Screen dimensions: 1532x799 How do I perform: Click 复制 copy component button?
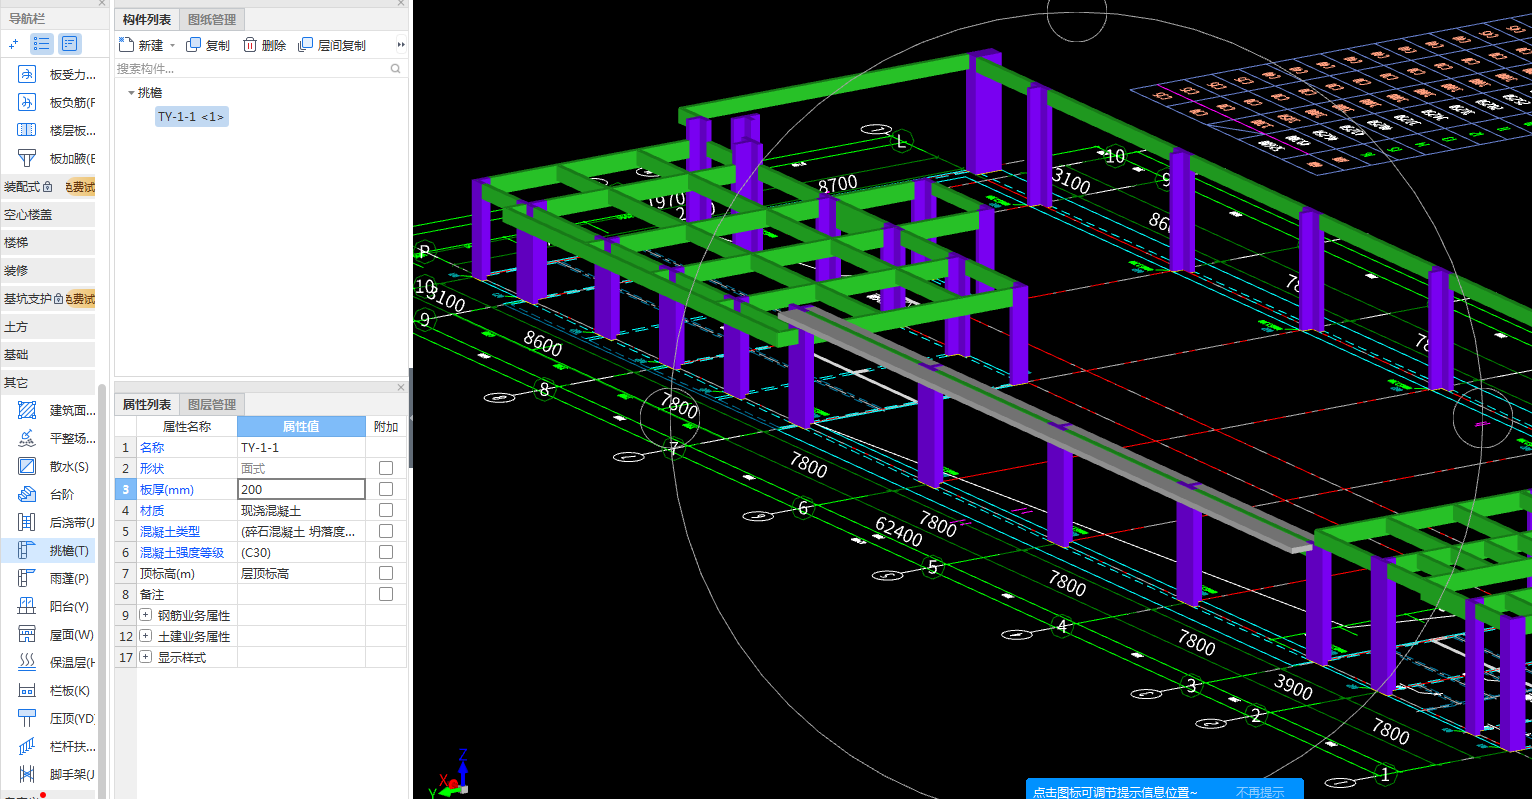[x=208, y=45]
